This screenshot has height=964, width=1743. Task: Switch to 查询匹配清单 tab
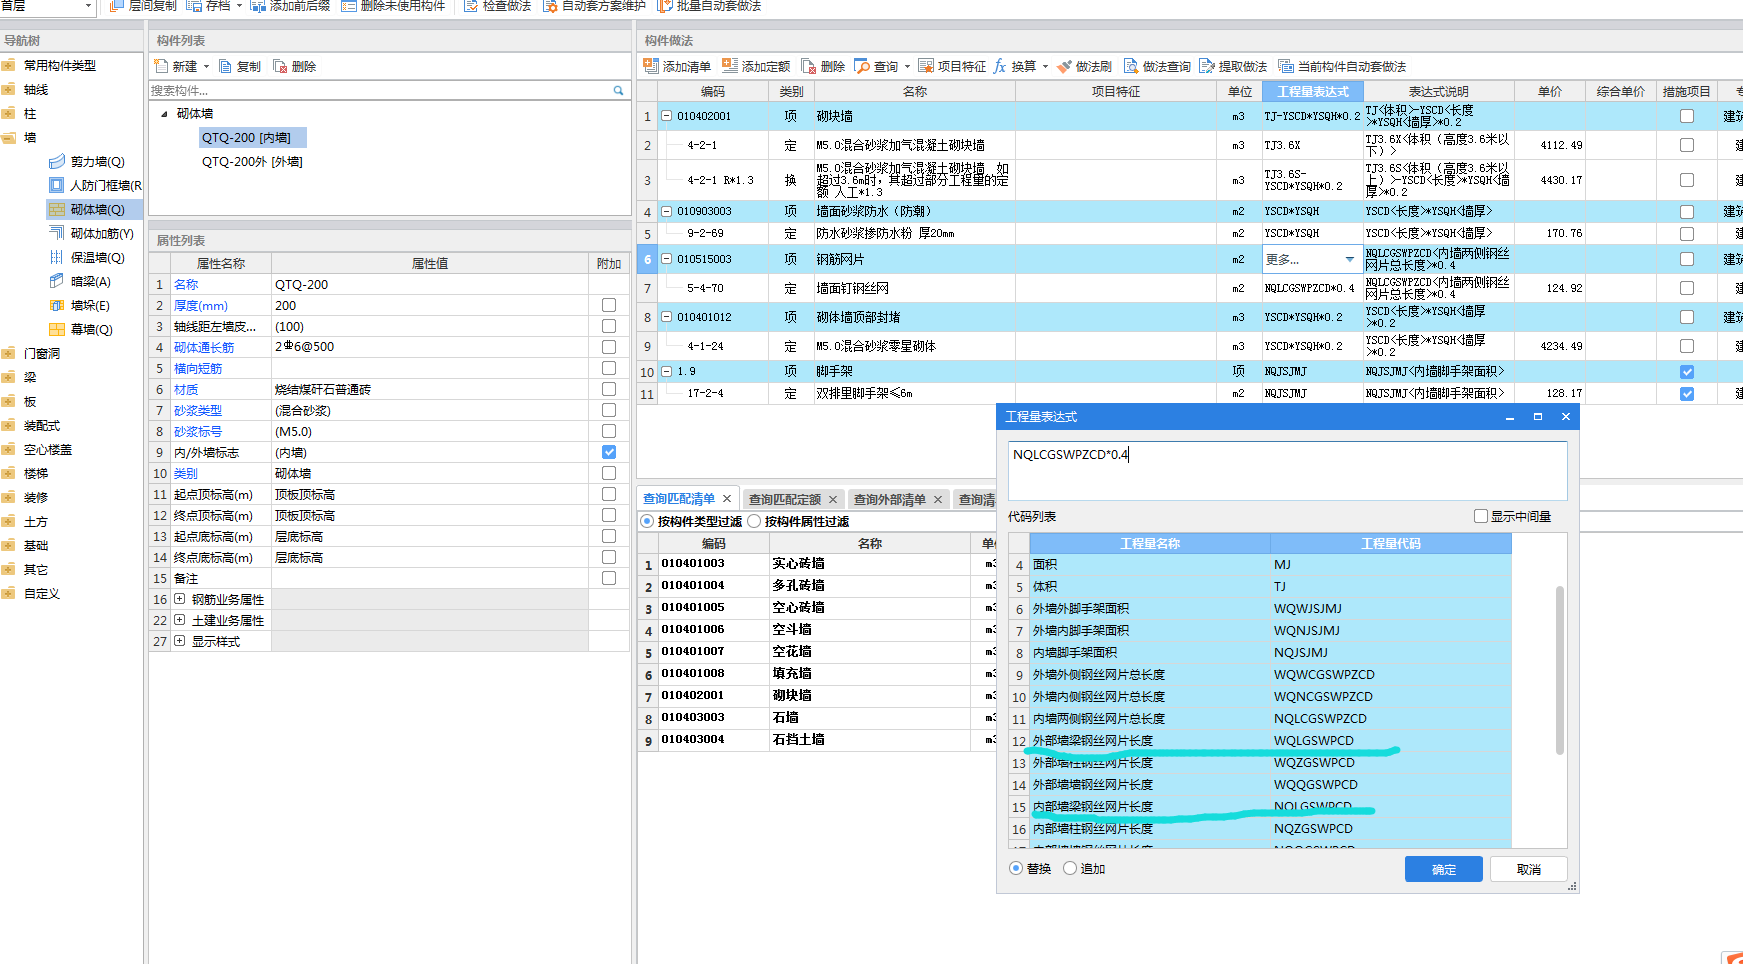pos(679,498)
